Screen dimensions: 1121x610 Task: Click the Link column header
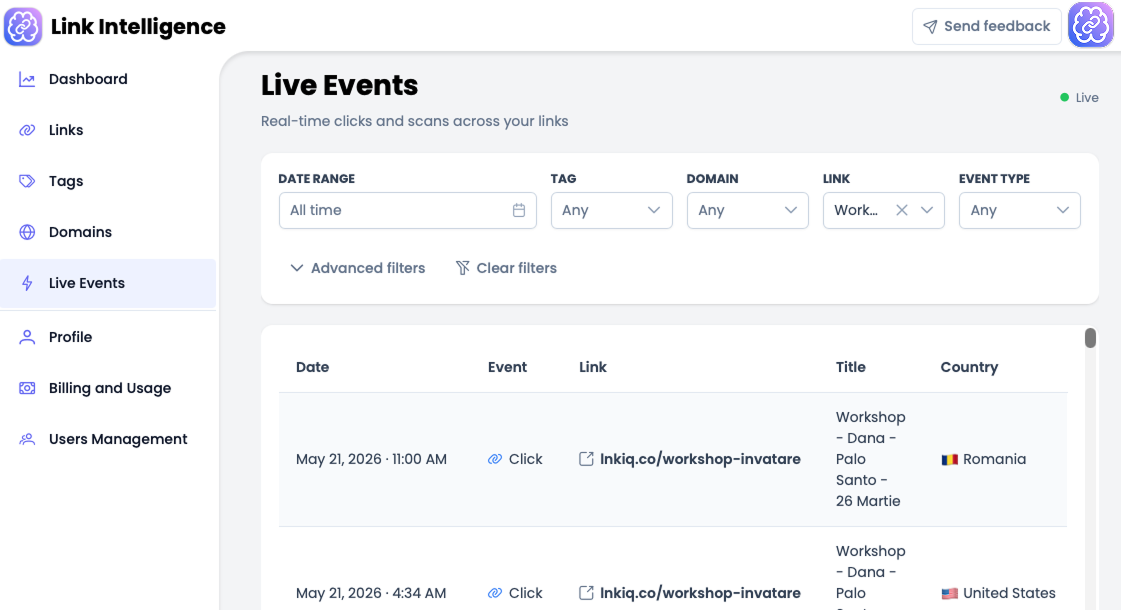pyautogui.click(x=593, y=367)
